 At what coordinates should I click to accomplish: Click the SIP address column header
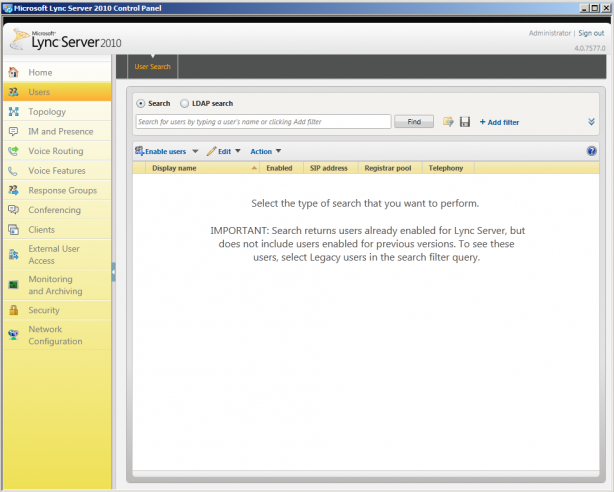tap(329, 168)
